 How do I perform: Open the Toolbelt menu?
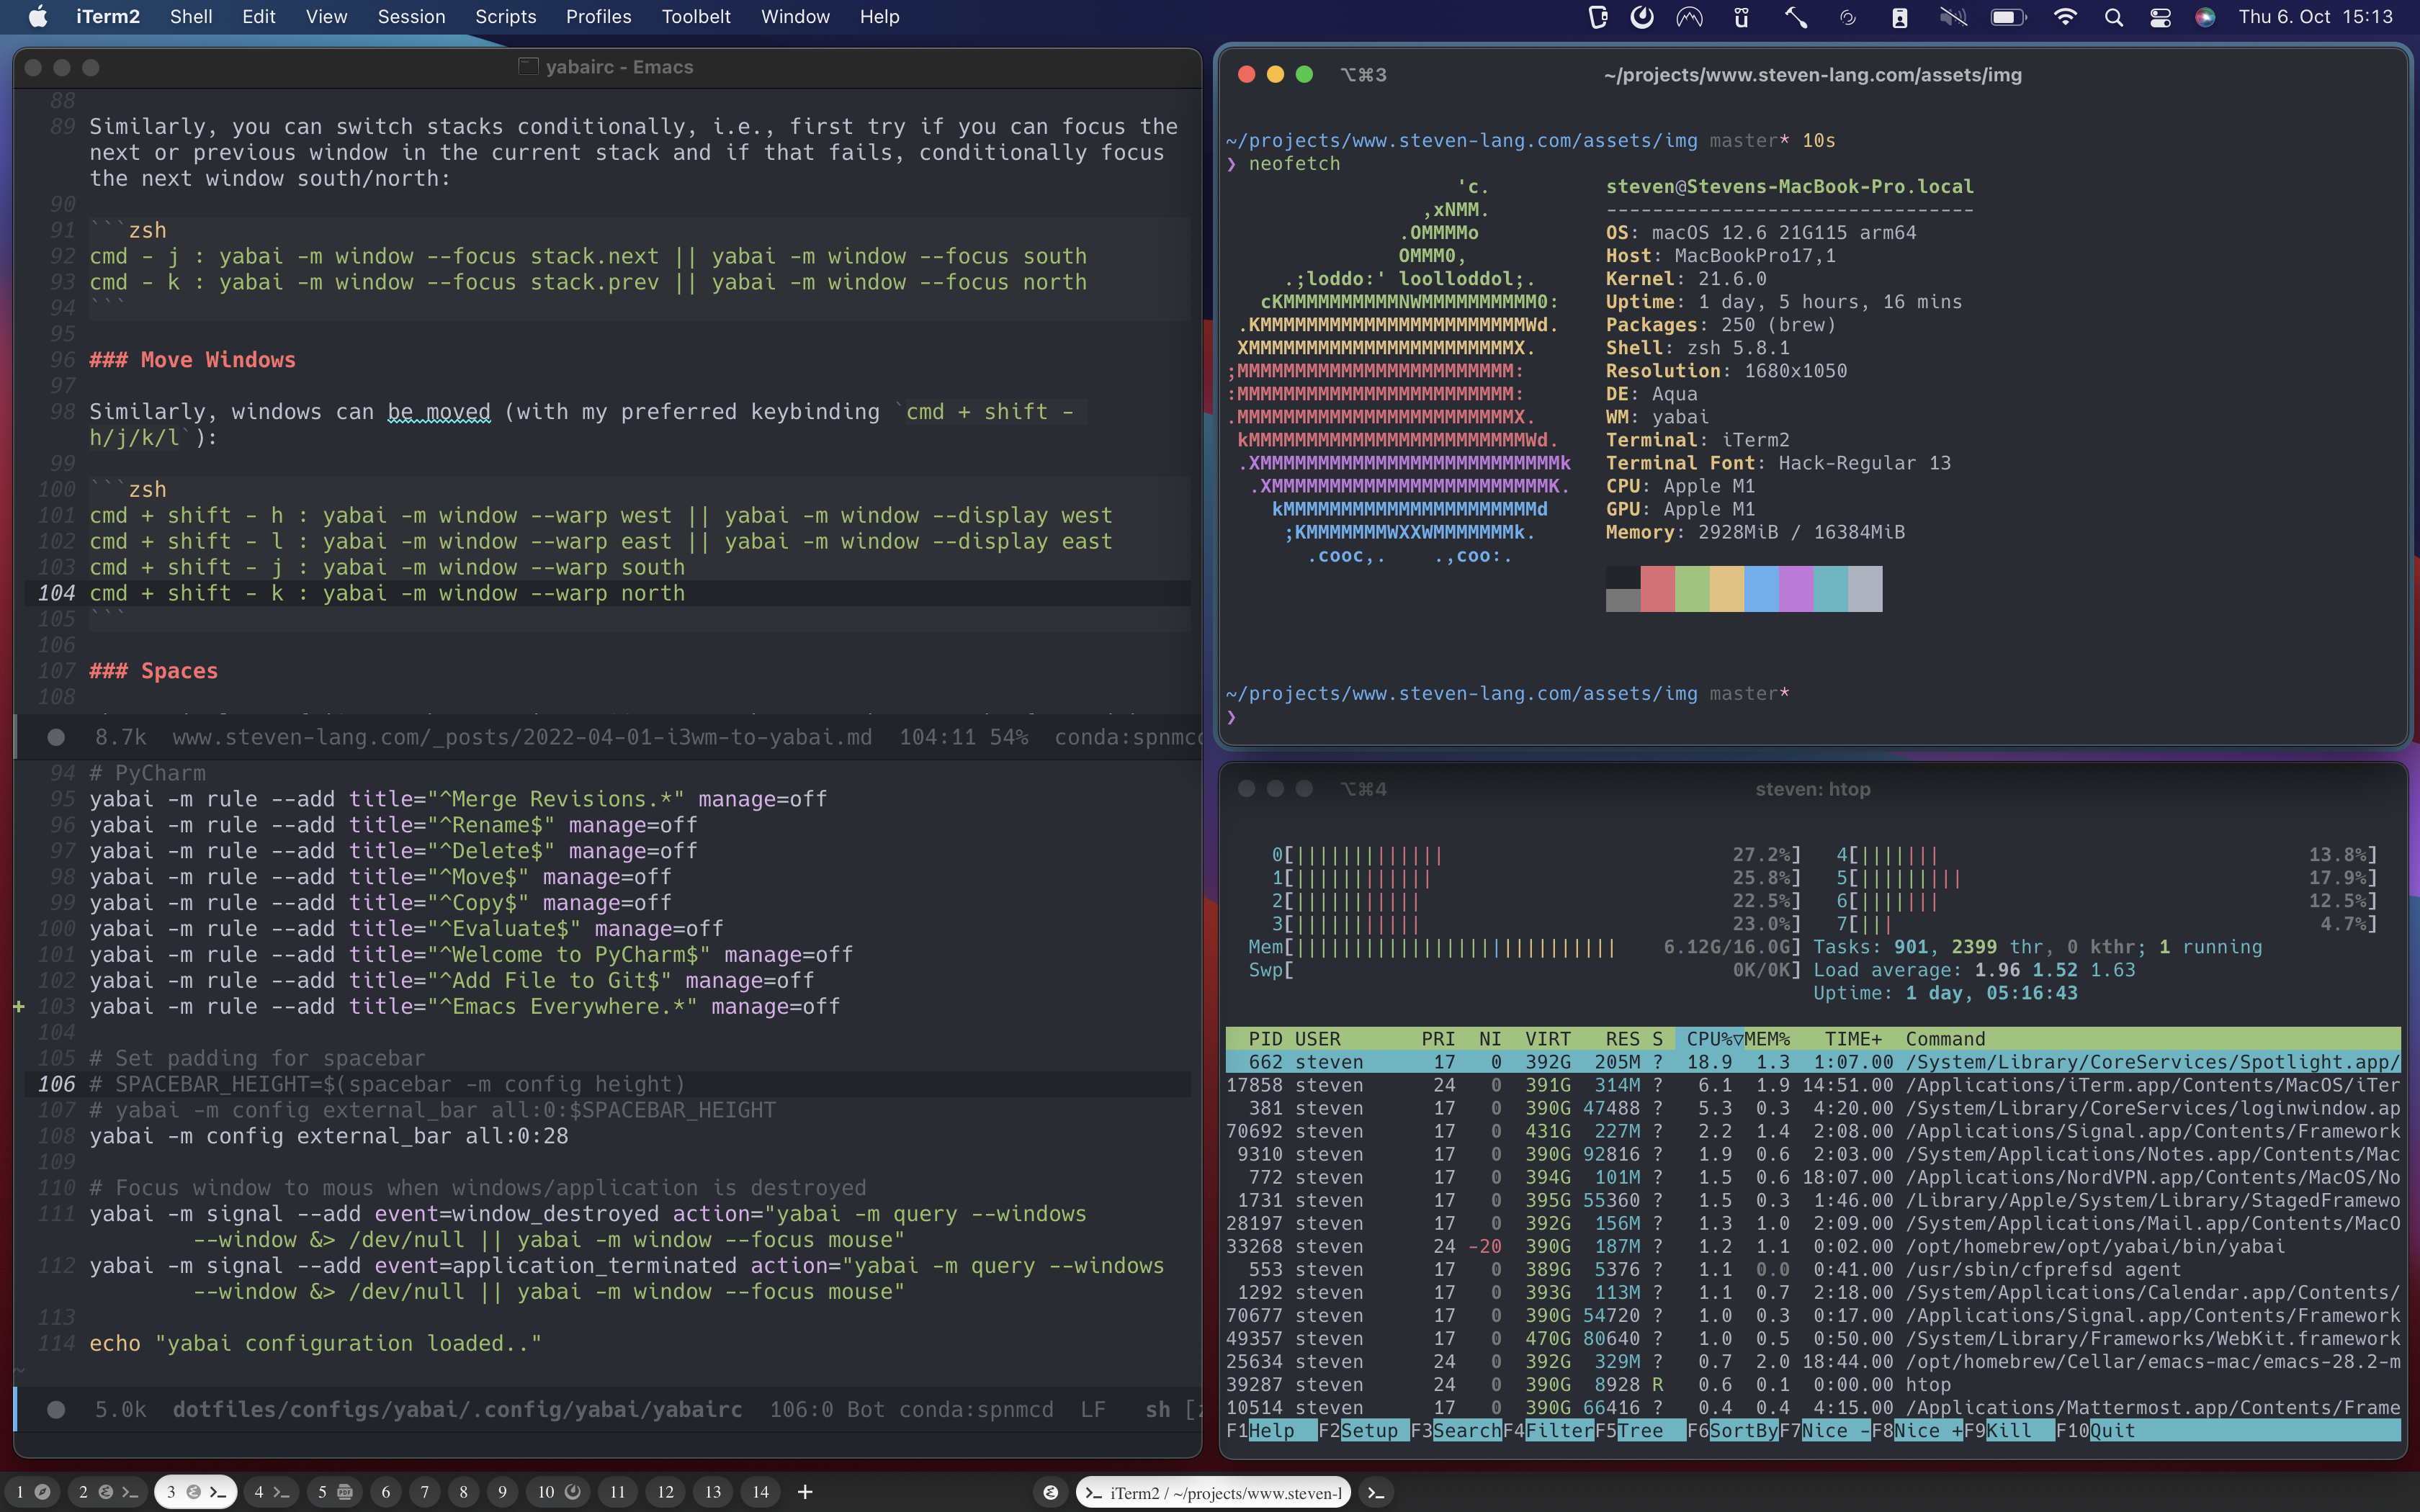click(x=696, y=17)
